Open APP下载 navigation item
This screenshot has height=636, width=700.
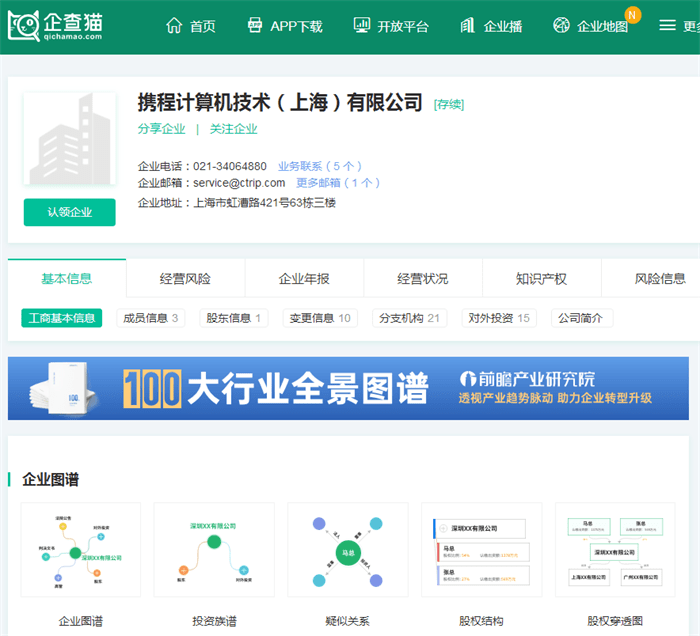296,26
